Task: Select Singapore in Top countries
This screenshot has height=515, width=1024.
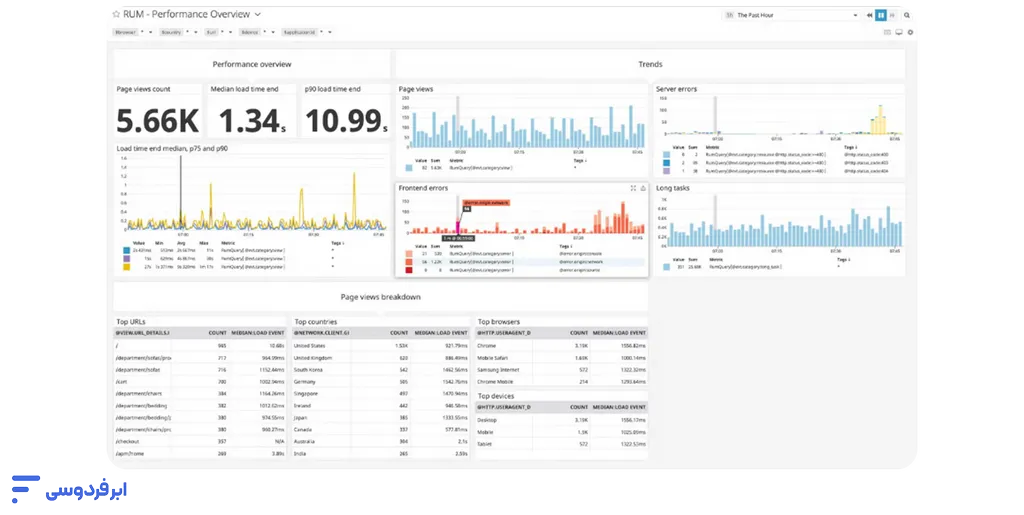Action: (381, 394)
